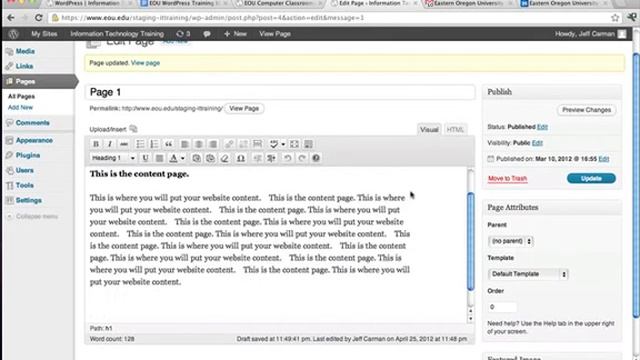
Task: Open Tools in the sidebar menu
Action: 24,185
